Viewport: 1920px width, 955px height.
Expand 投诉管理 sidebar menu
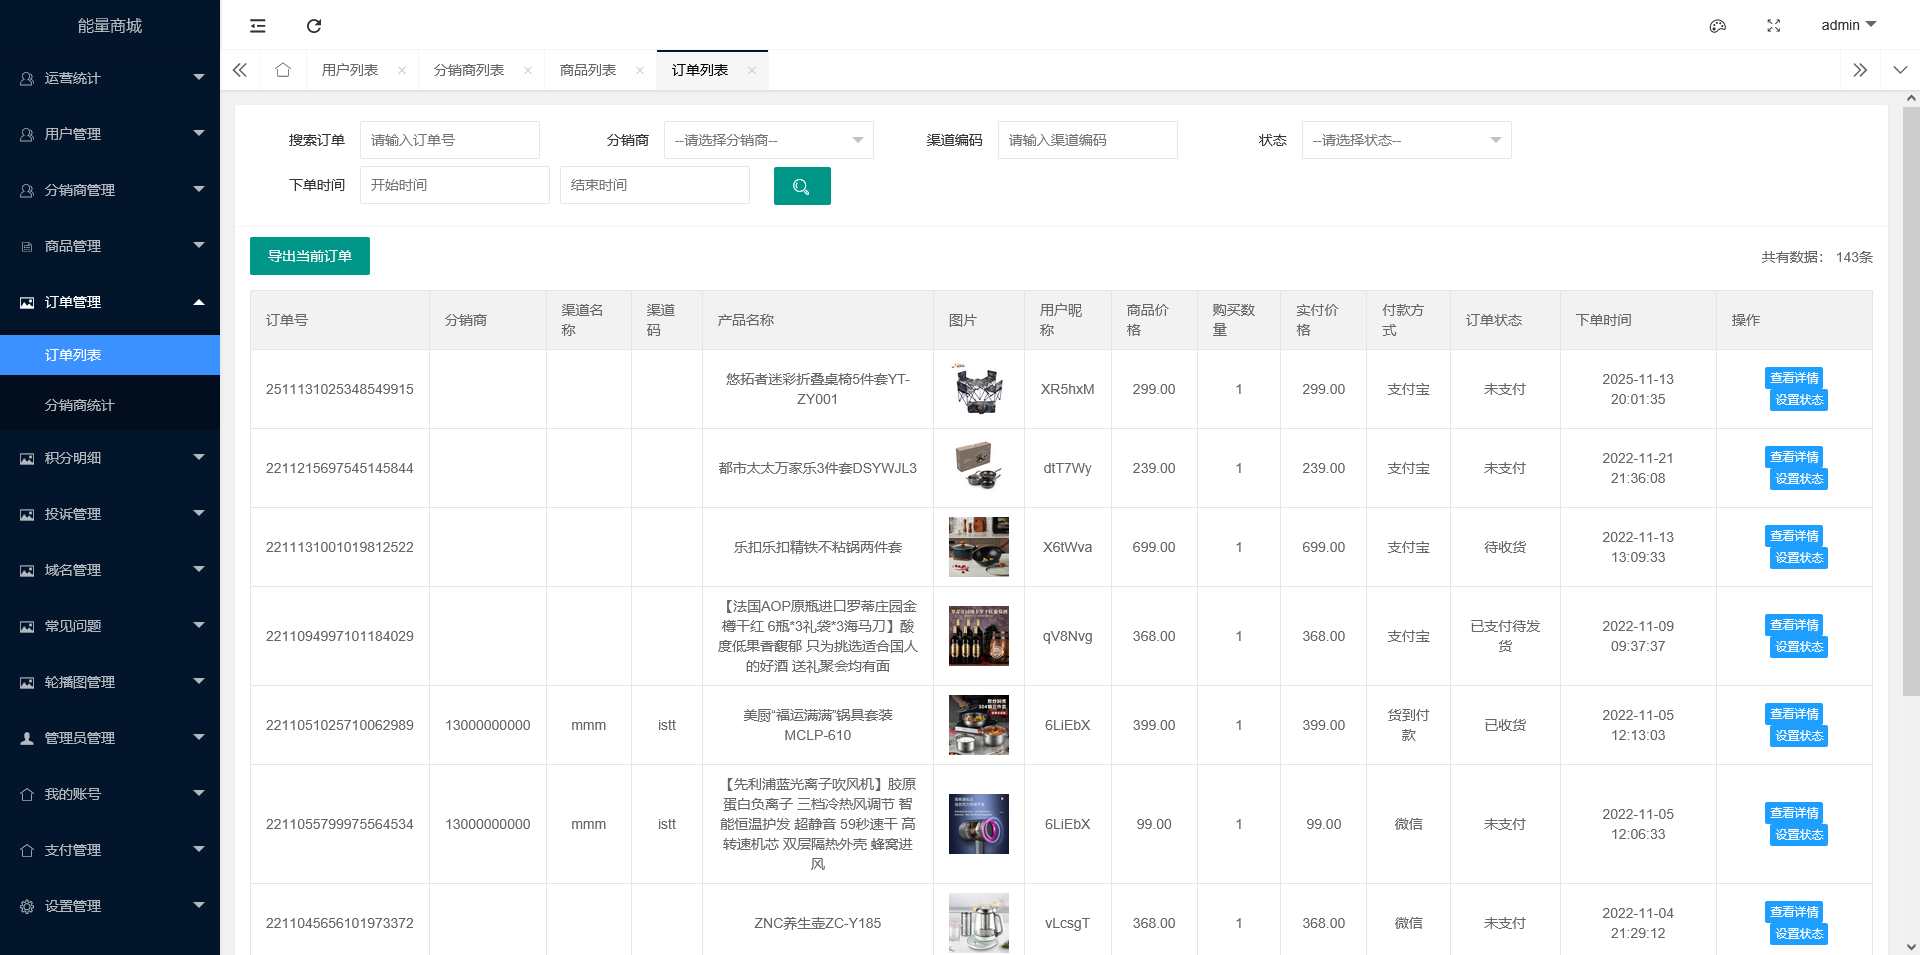point(110,514)
